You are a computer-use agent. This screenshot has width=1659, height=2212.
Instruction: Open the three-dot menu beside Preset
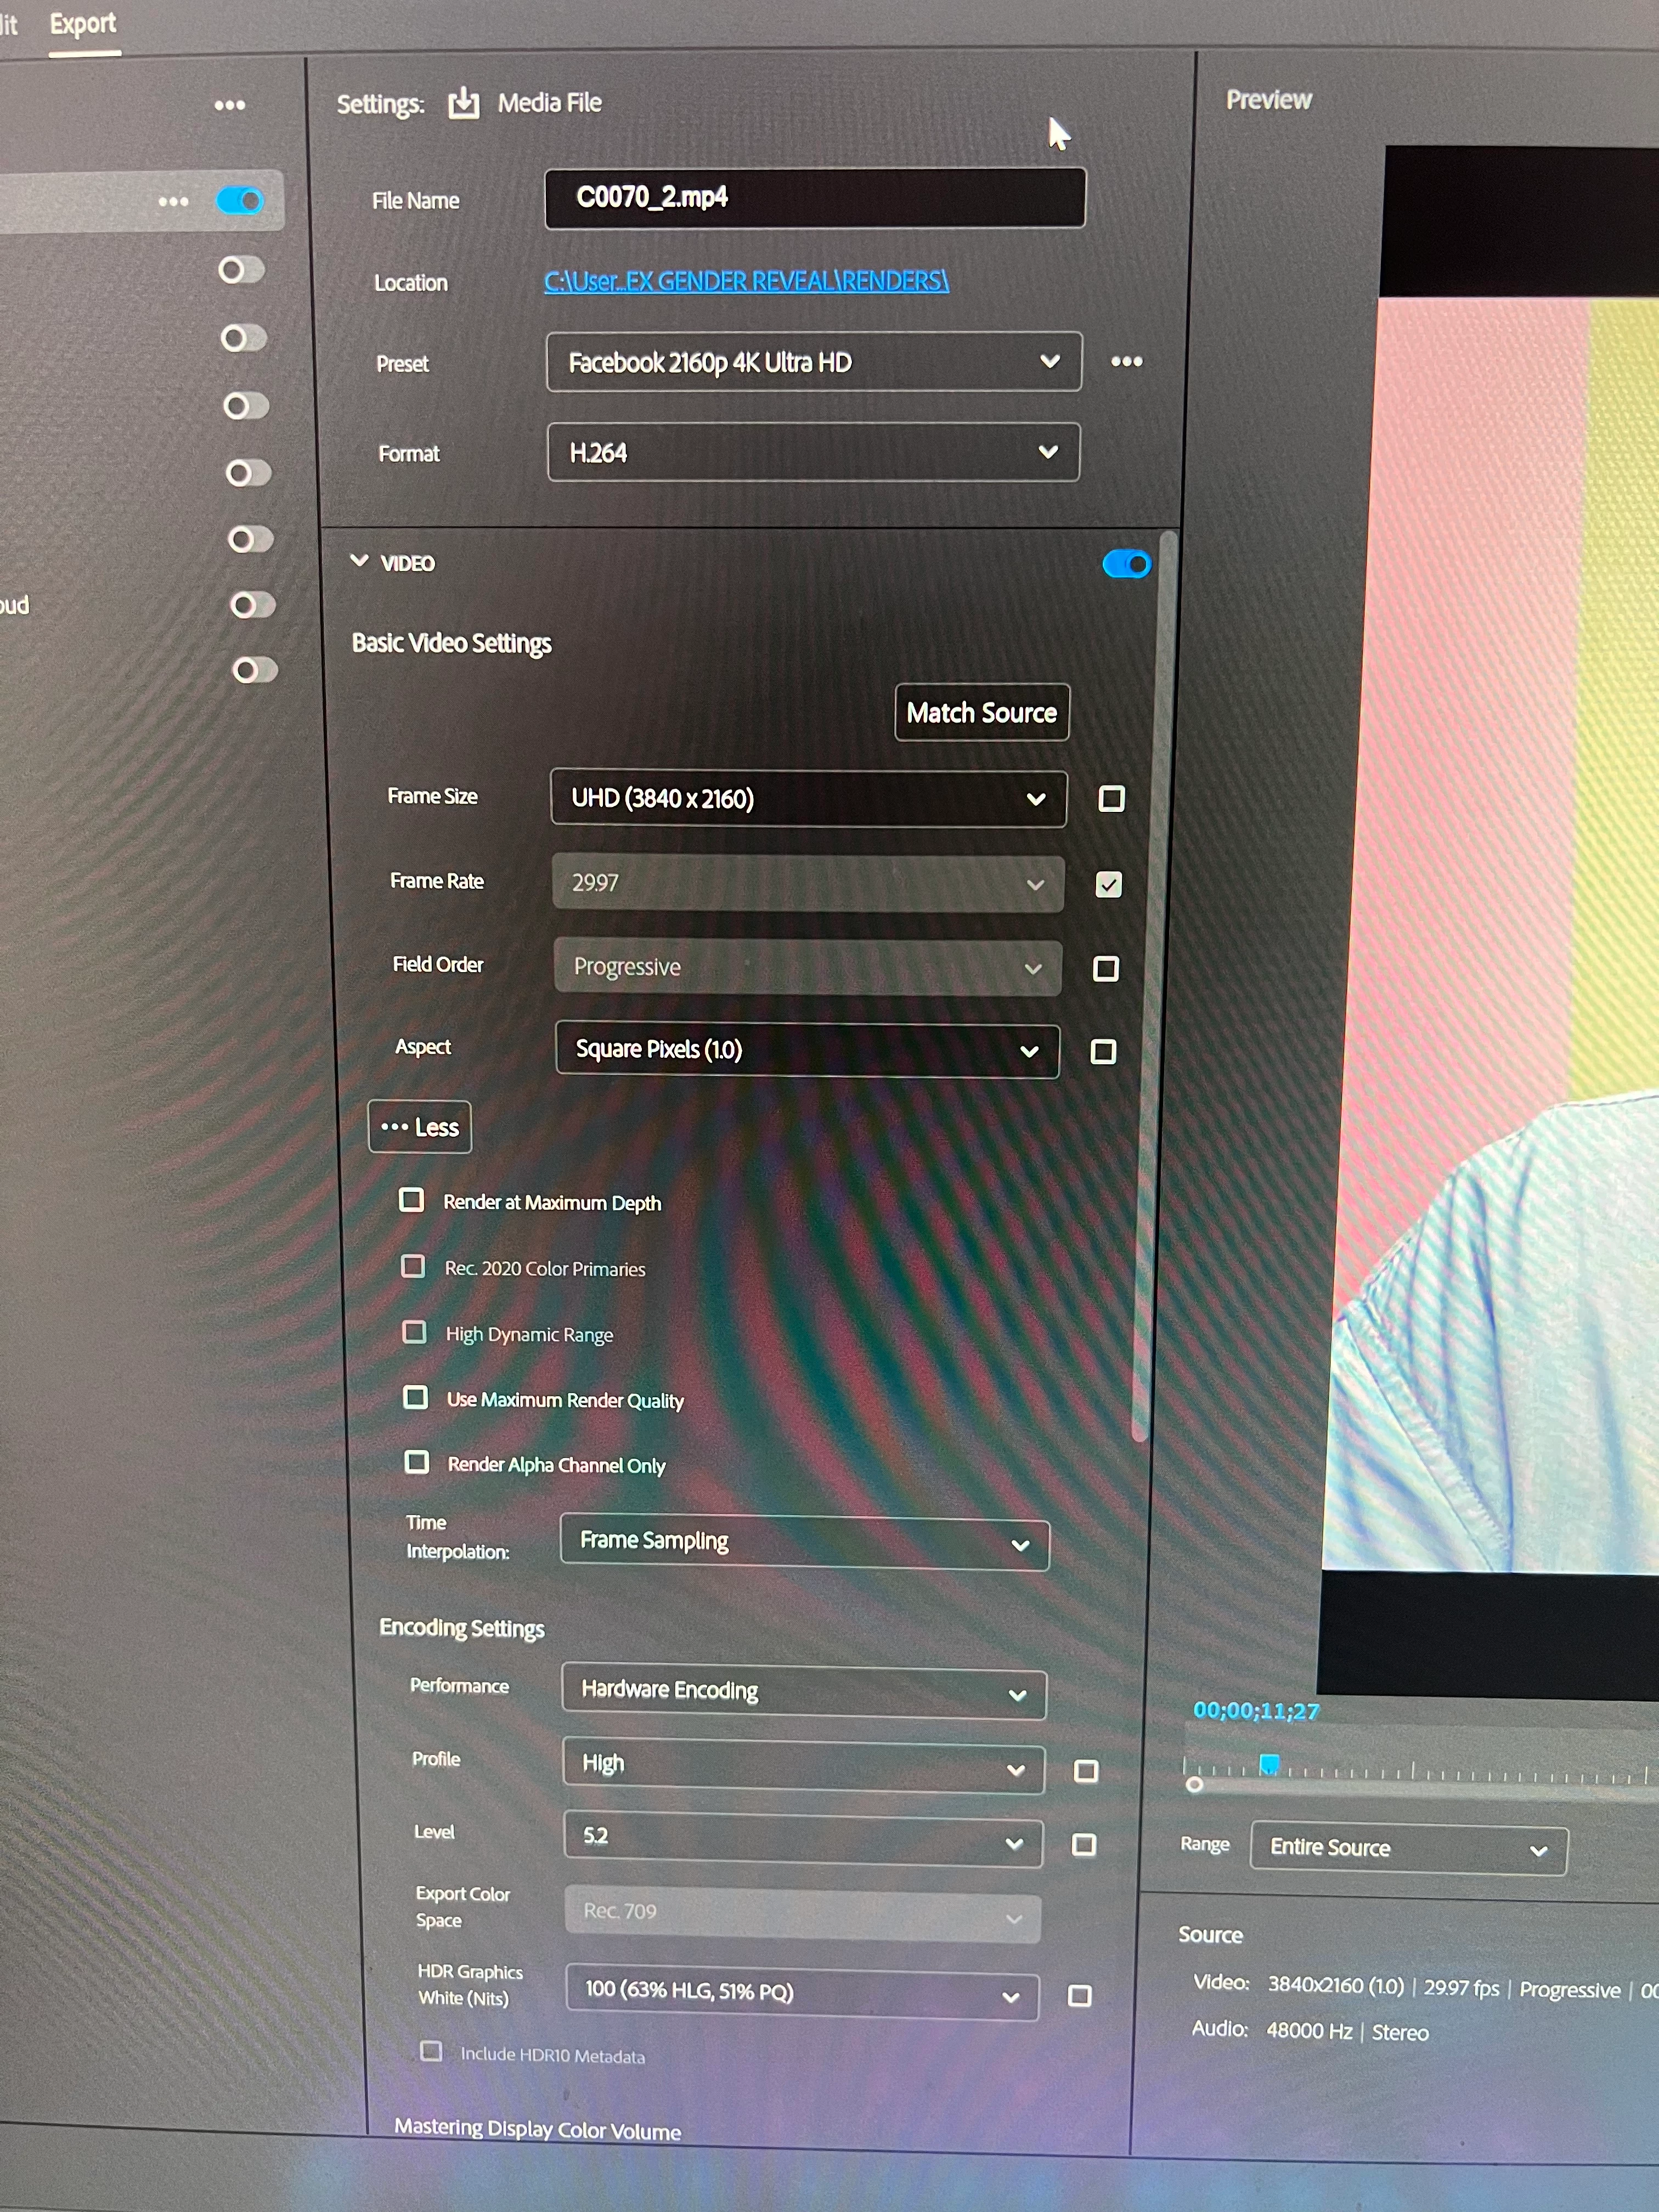pos(1126,361)
